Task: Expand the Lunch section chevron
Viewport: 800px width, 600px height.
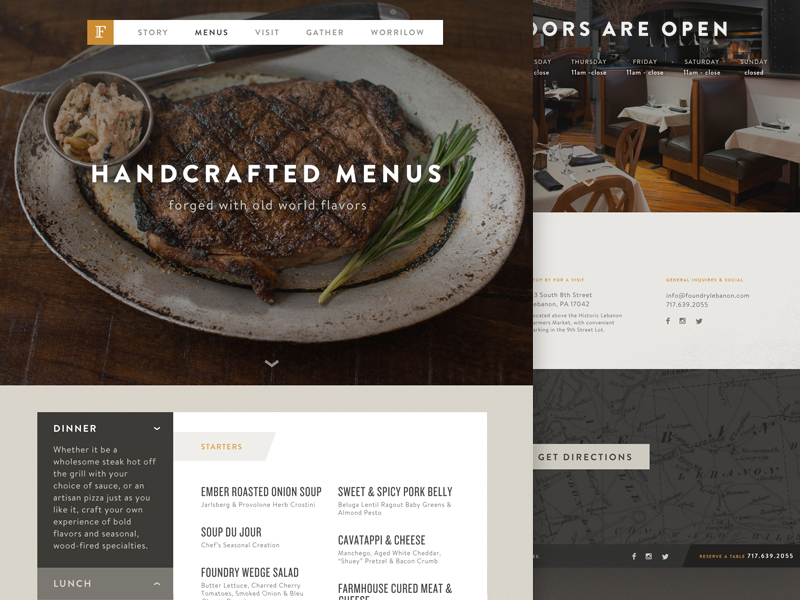Action: pos(157,583)
